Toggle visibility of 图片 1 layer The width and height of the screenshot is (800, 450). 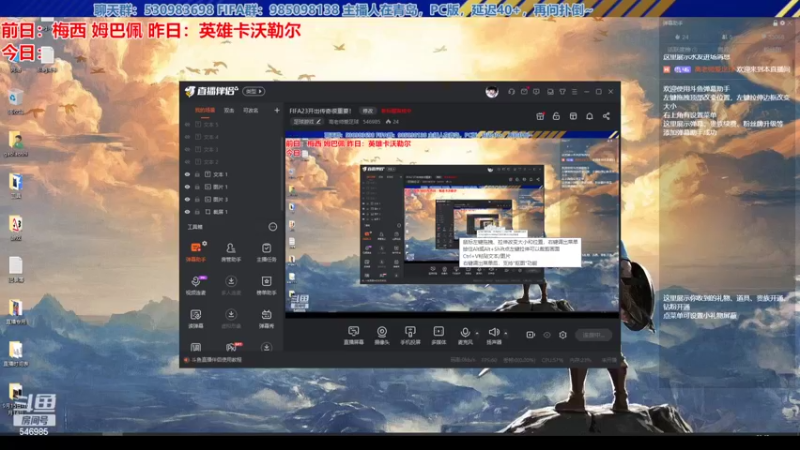point(187,187)
